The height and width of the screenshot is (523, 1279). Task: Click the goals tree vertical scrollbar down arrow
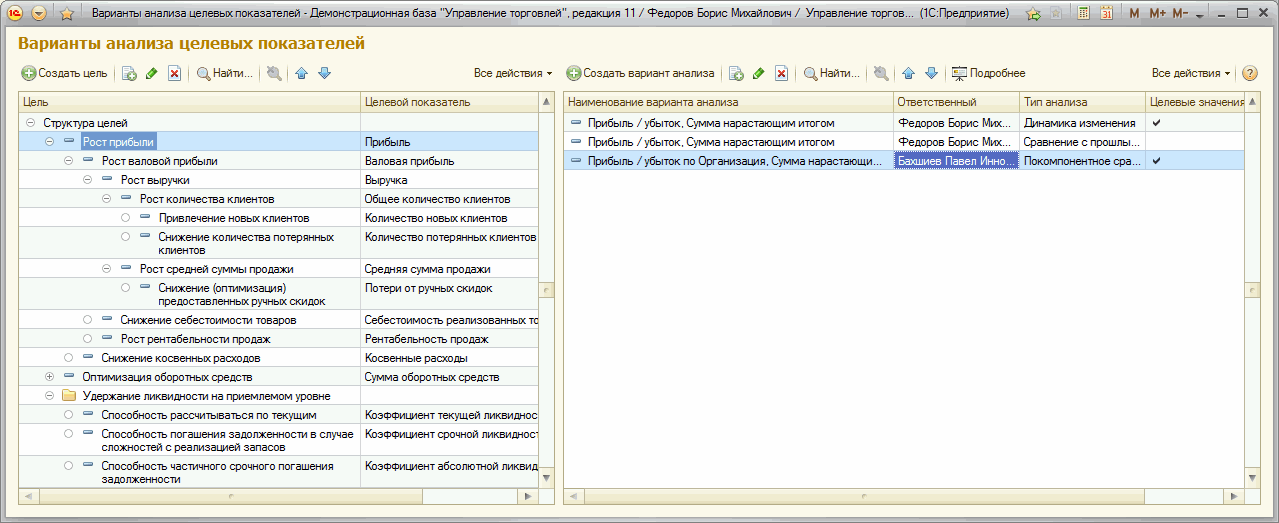pyautogui.click(x=547, y=478)
